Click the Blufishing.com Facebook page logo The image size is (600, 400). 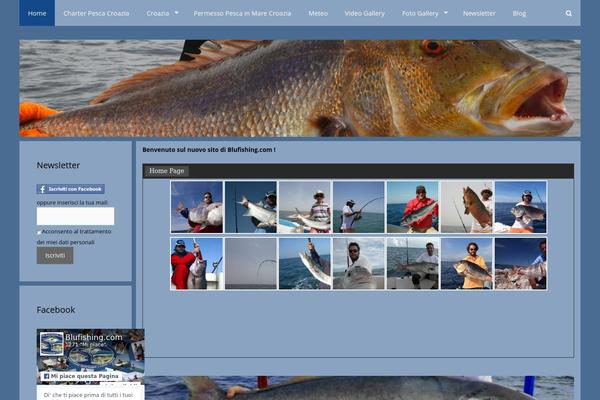(x=52, y=344)
